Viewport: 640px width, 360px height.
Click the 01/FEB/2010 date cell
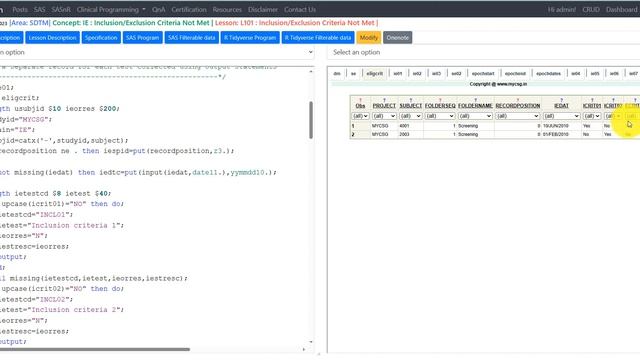click(x=556, y=134)
